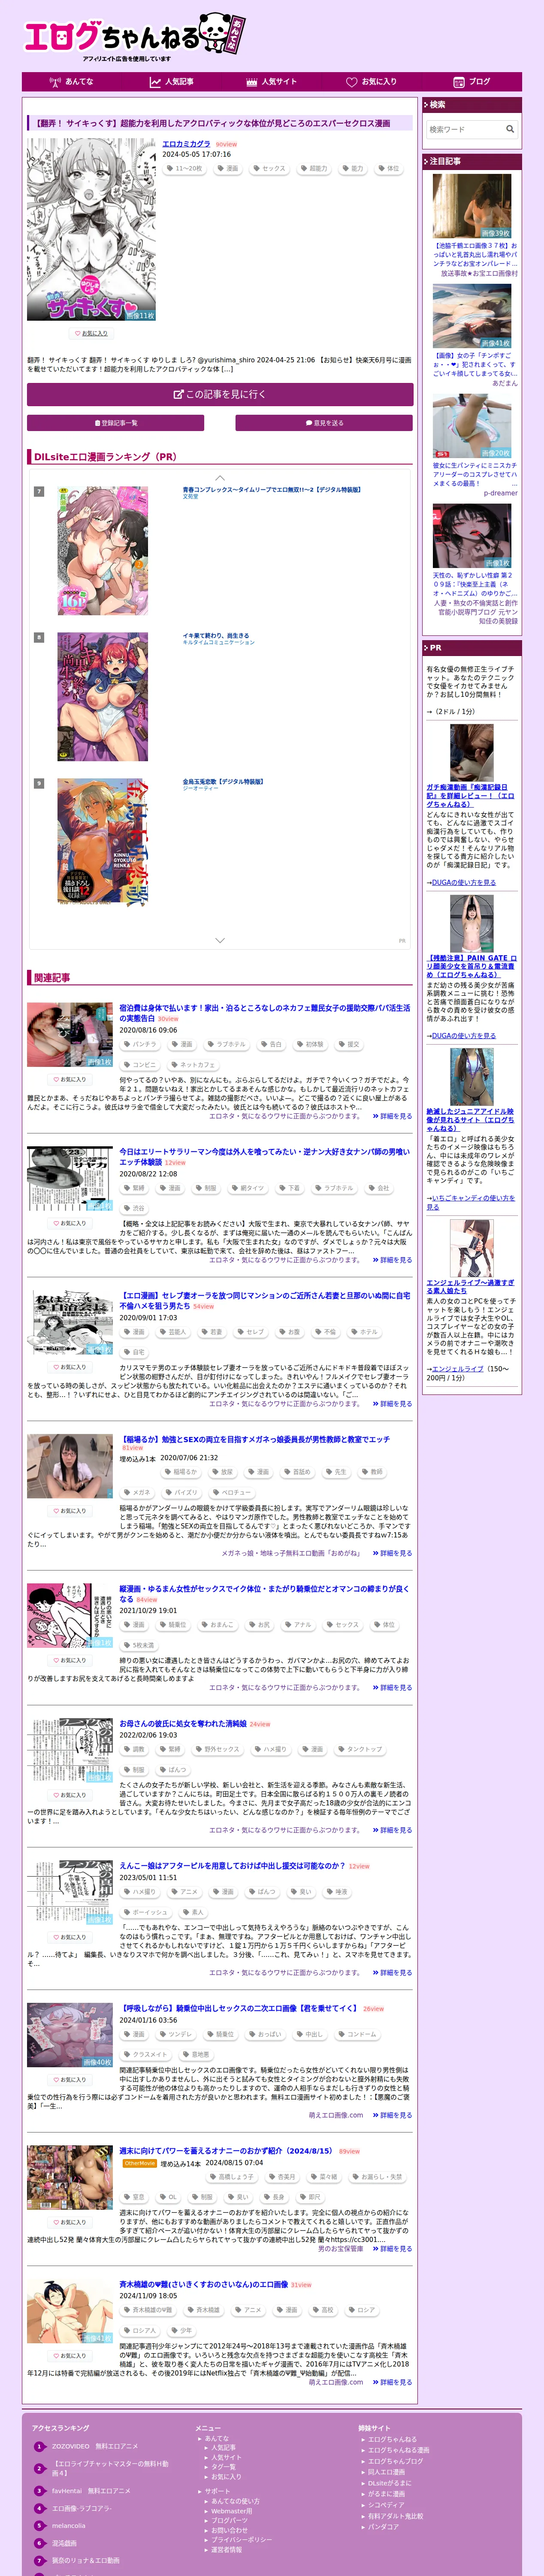Click the 高校 tag in last article

322,2310
